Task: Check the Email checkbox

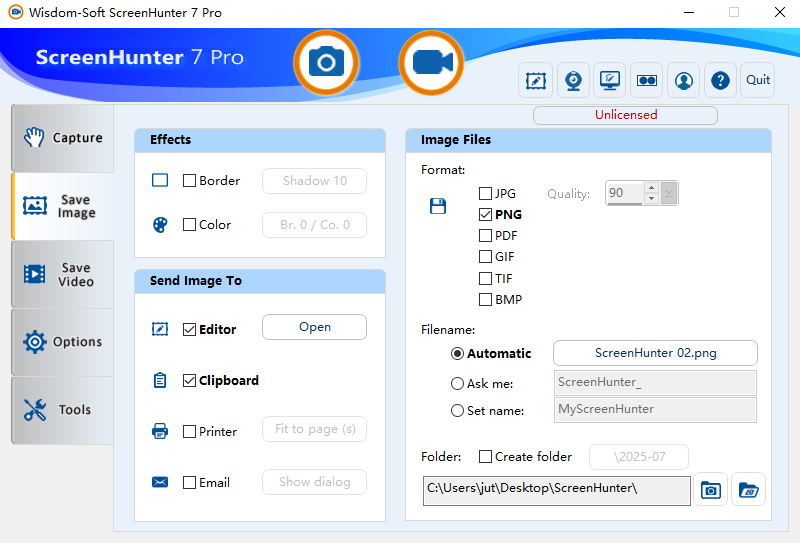Action: pos(189,483)
